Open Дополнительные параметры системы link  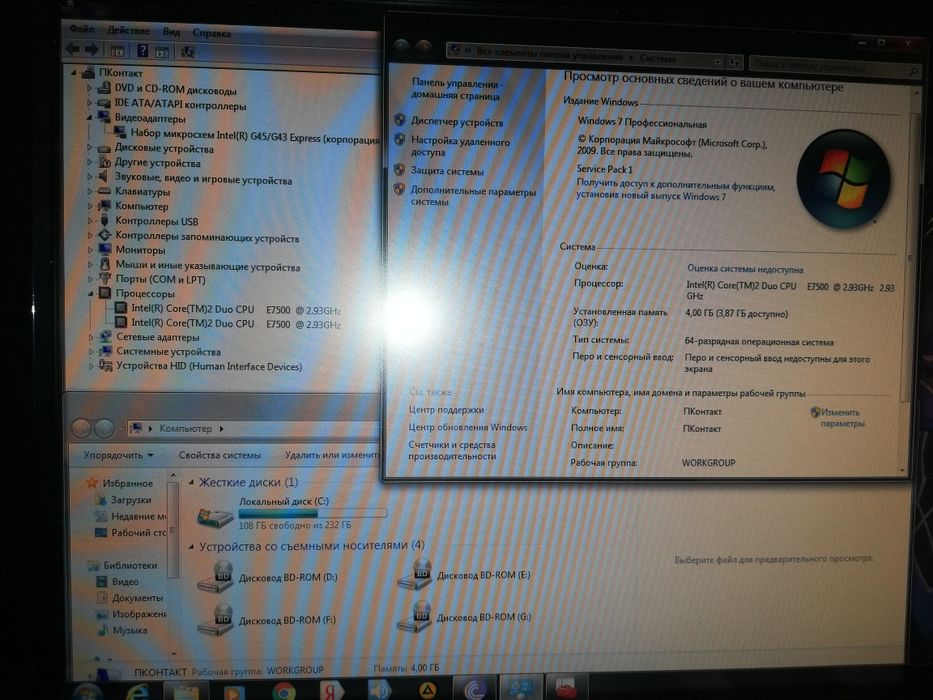click(472, 196)
